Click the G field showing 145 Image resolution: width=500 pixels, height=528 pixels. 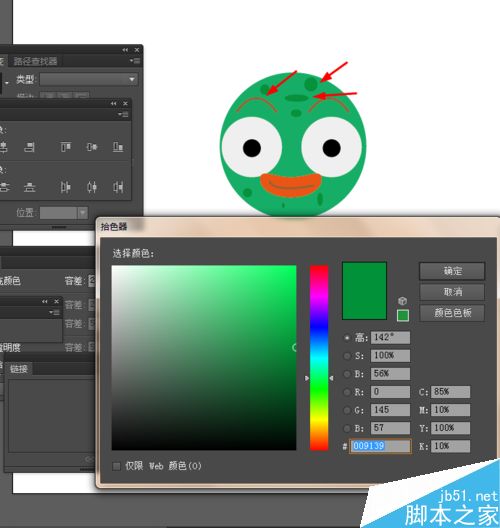(391, 410)
